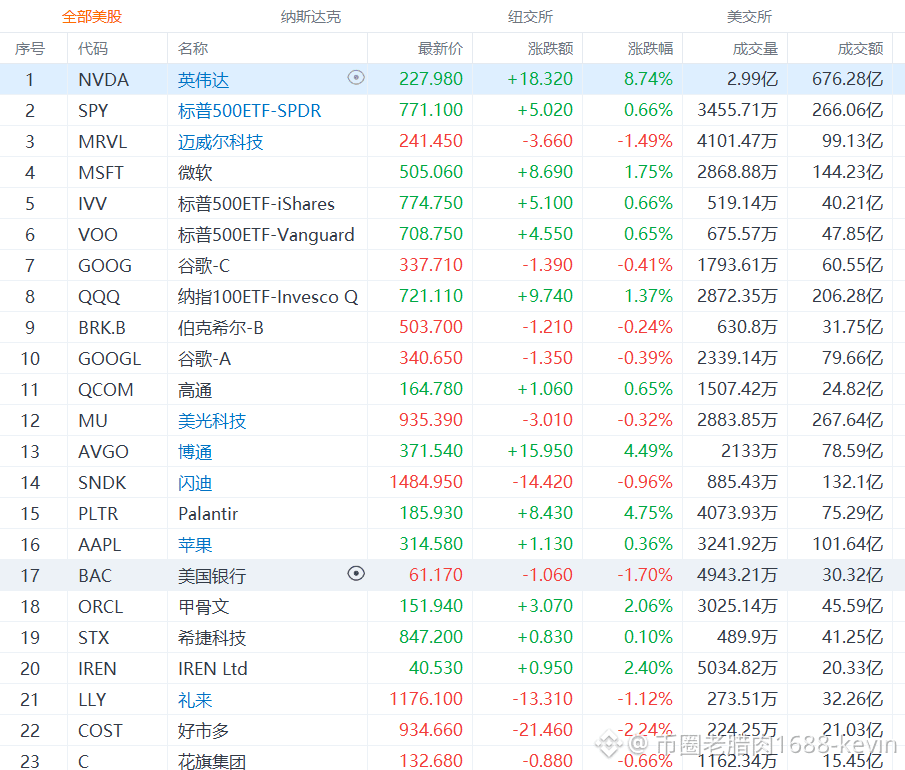Click the 序号 column header
The image size is (905, 770).
pos(30,48)
